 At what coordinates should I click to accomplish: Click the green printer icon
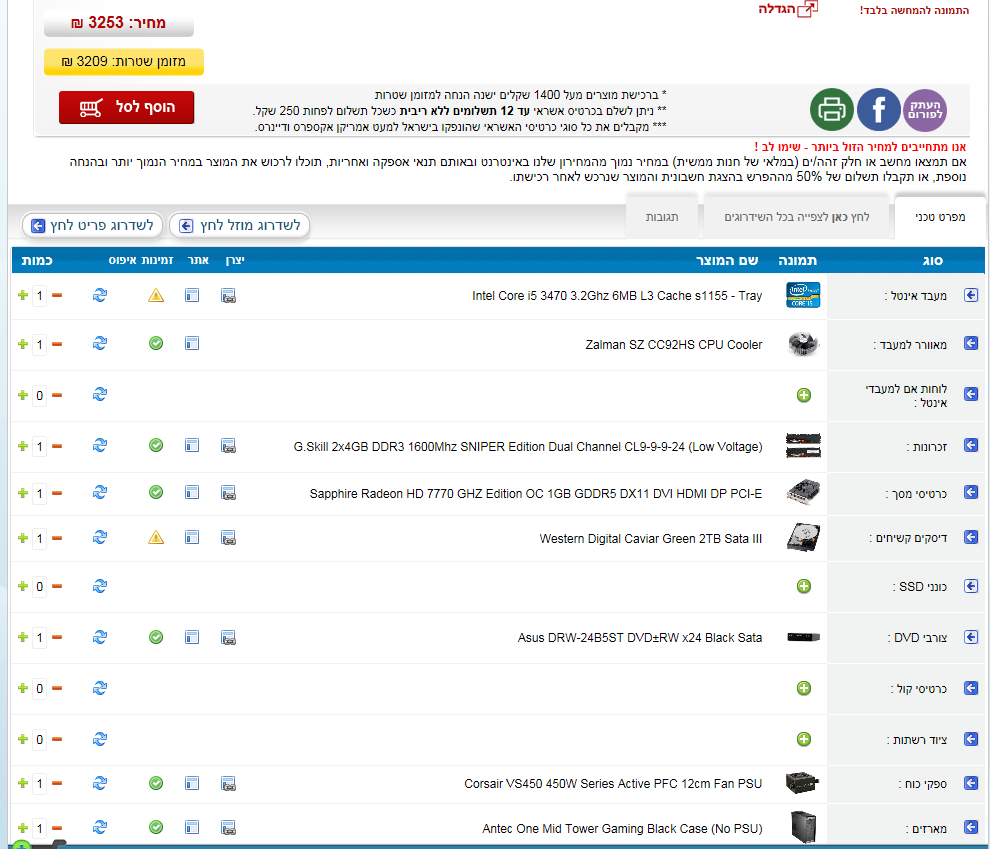coord(832,110)
